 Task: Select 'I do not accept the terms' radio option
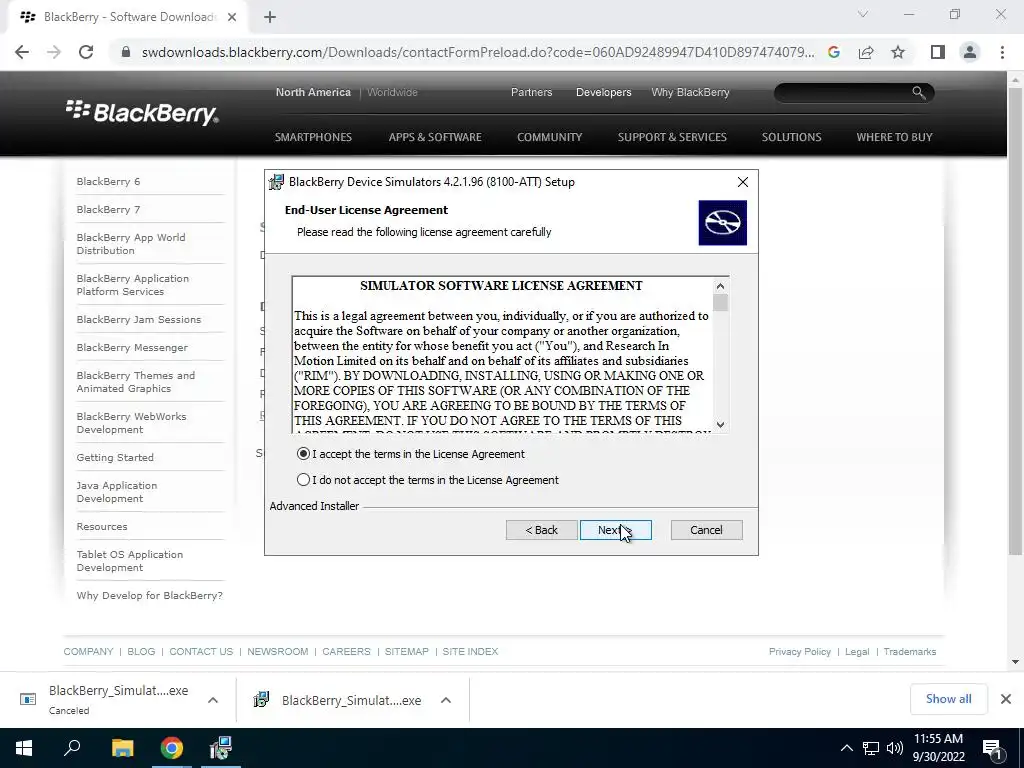click(x=303, y=480)
